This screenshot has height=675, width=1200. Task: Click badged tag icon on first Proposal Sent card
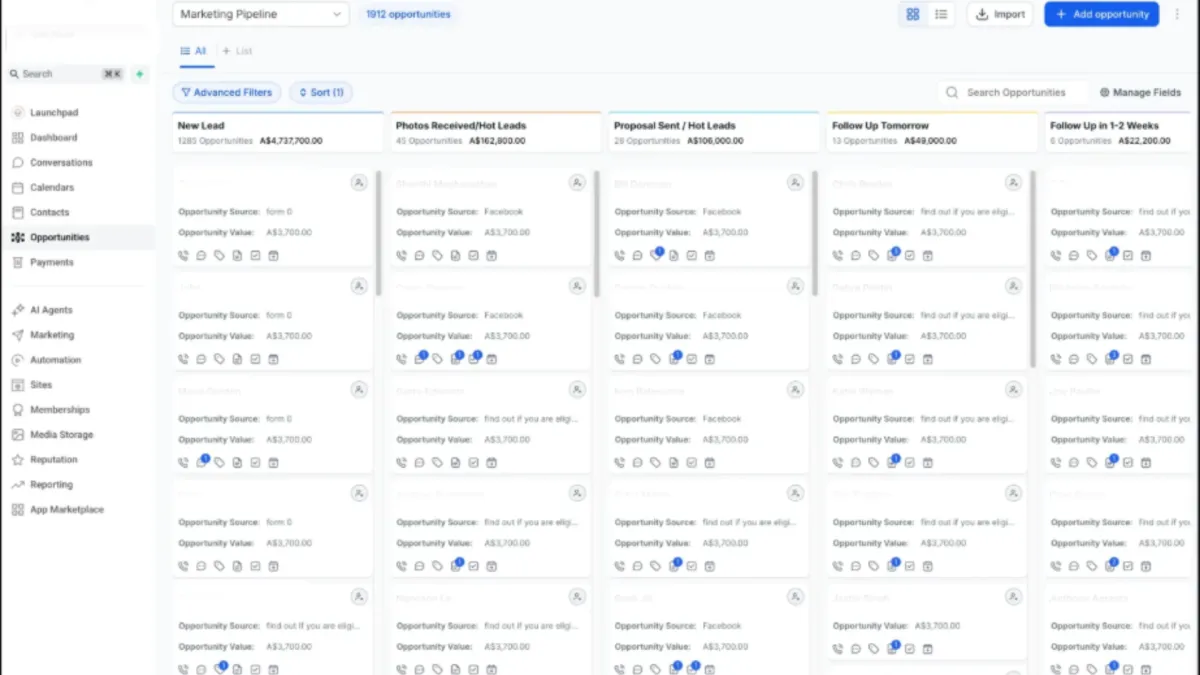(x=656, y=254)
